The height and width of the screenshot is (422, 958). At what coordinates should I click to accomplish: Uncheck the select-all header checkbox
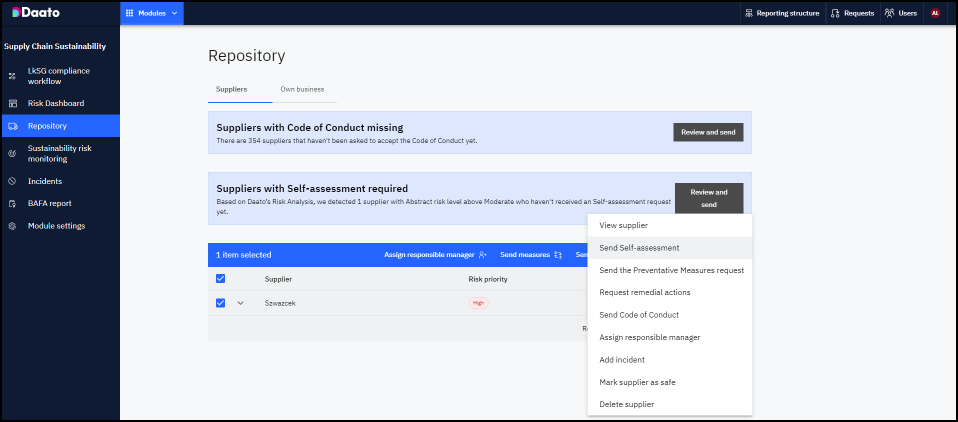221,279
